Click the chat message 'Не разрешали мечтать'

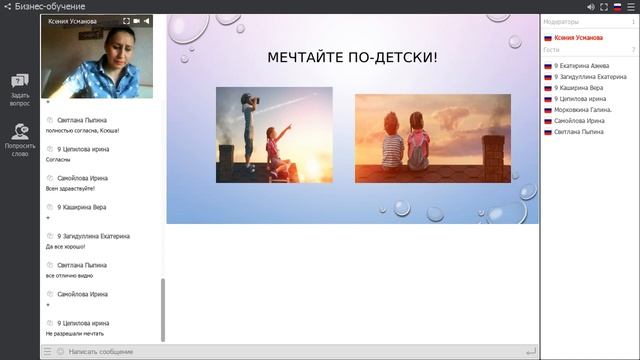[75, 333]
